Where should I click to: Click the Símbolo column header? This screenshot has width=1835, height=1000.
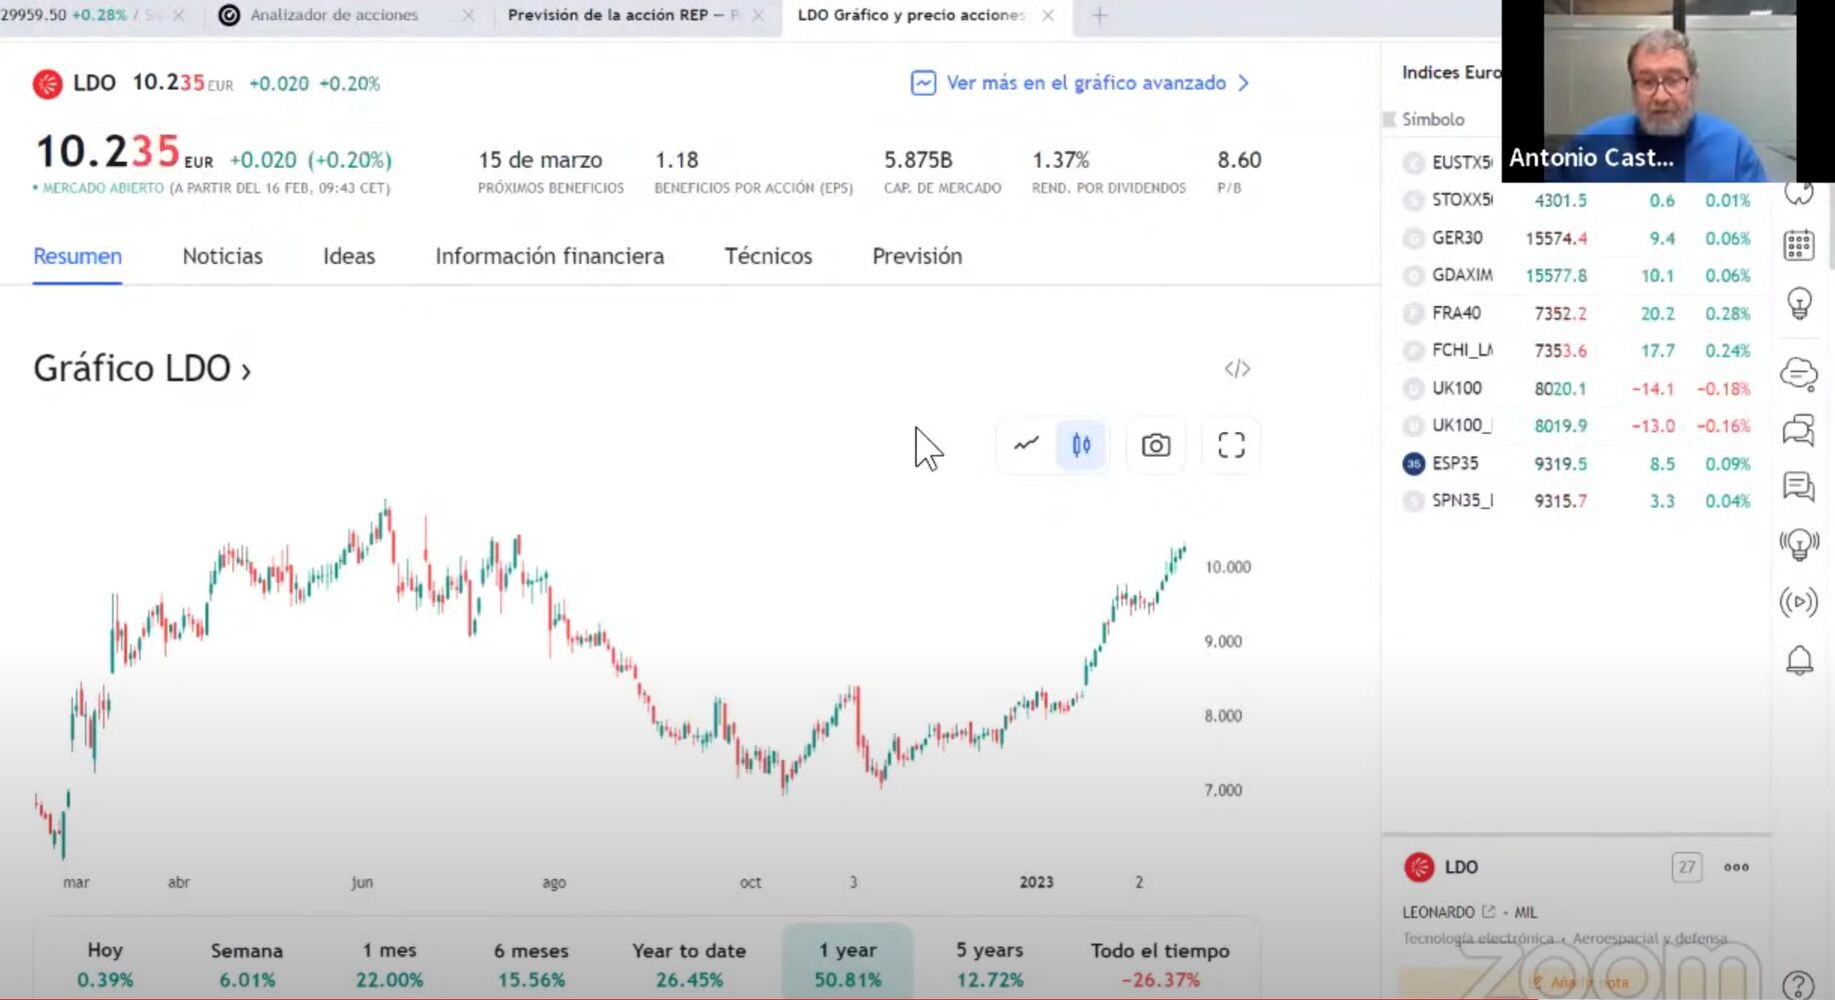pyautogui.click(x=1433, y=119)
